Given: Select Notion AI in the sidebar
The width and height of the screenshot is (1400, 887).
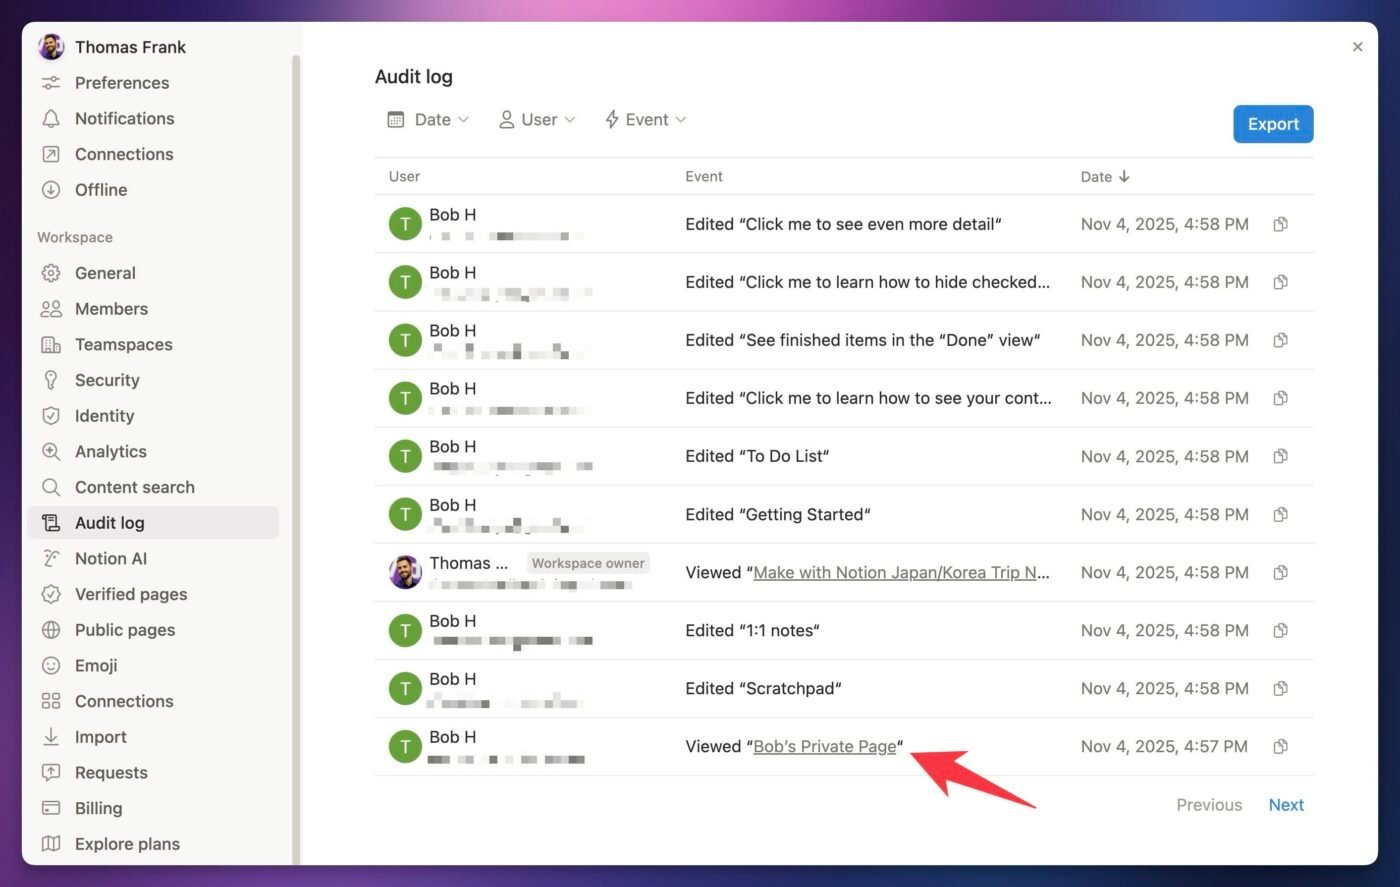Looking at the screenshot, I should (110, 559).
